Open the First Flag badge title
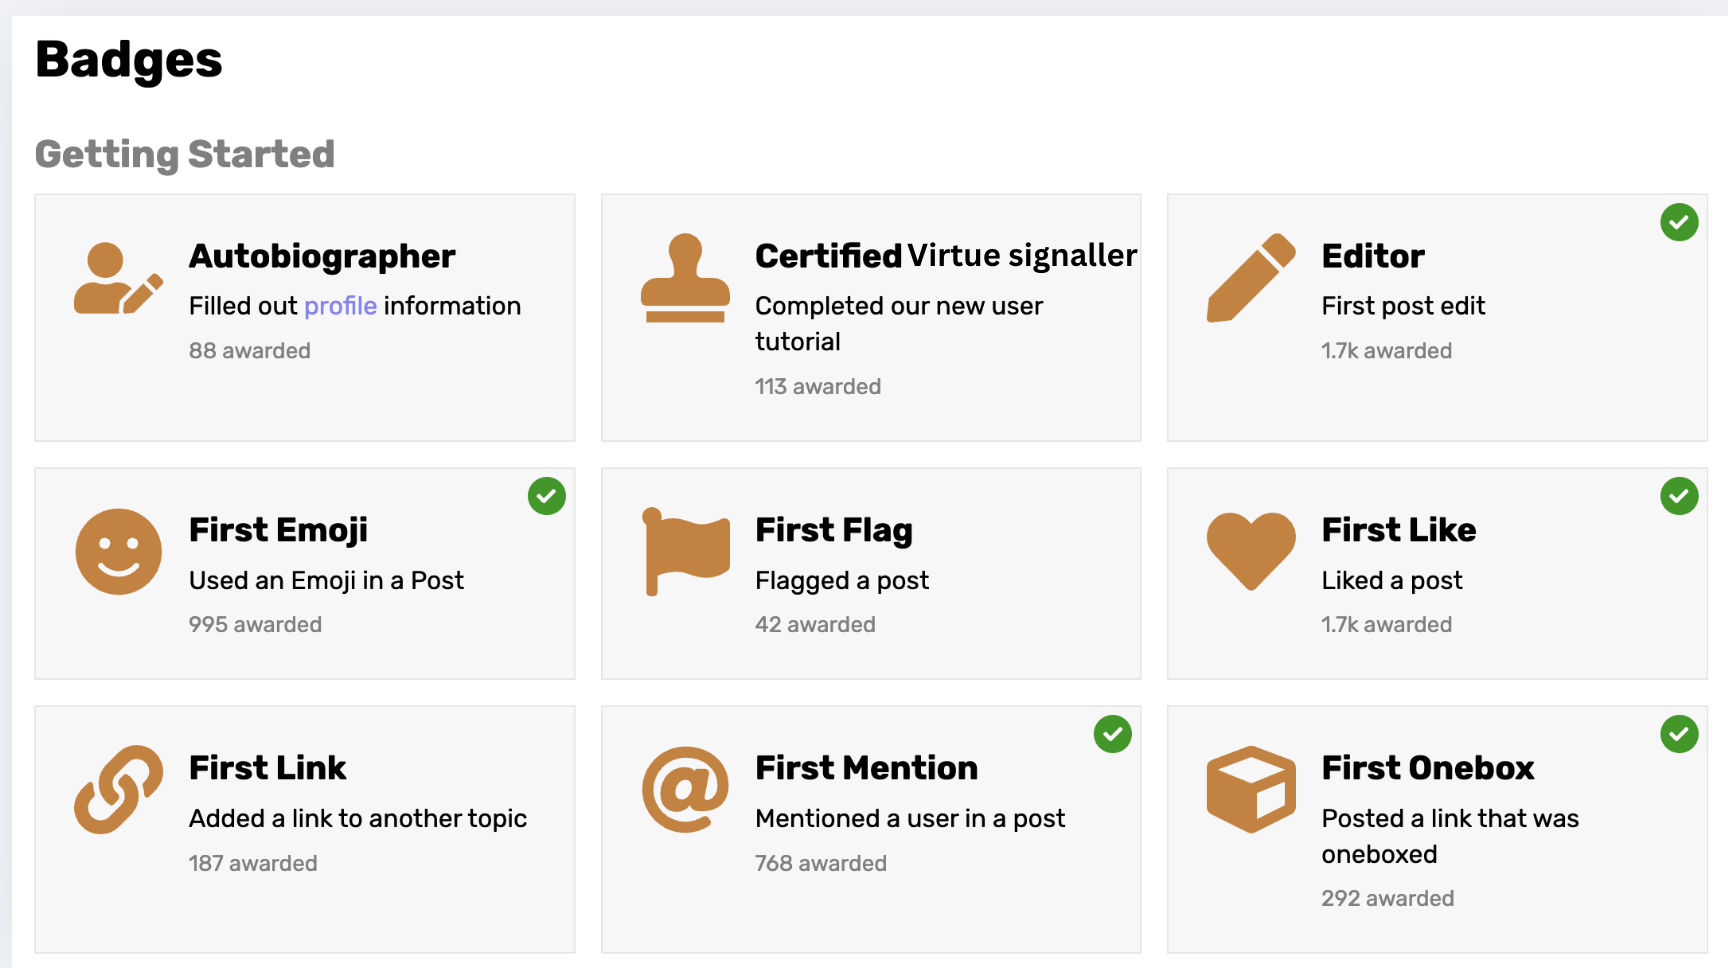 (833, 530)
